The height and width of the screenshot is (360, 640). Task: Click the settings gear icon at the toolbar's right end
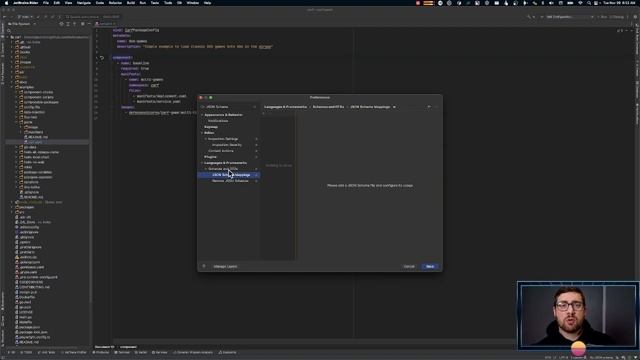pyautogui.click(x=635, y=17)
